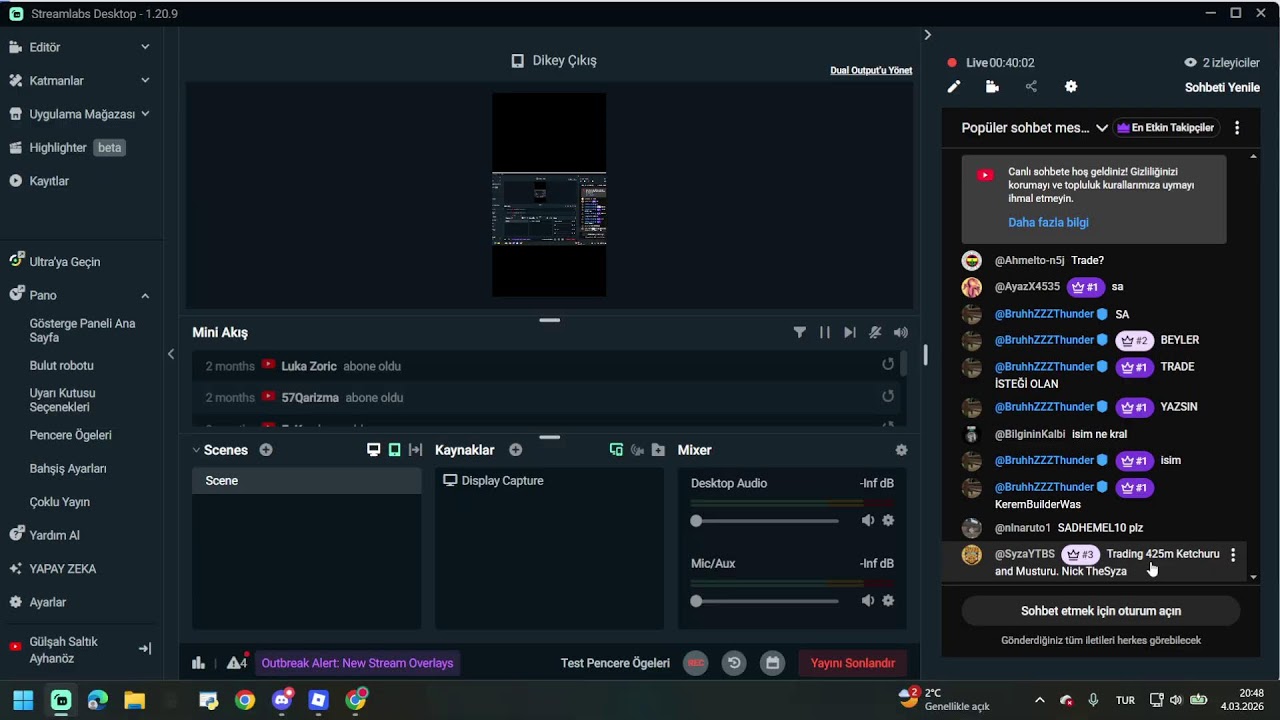
Task: Open Bahşiş Ayarları
Action: click(x=68, y=468)
